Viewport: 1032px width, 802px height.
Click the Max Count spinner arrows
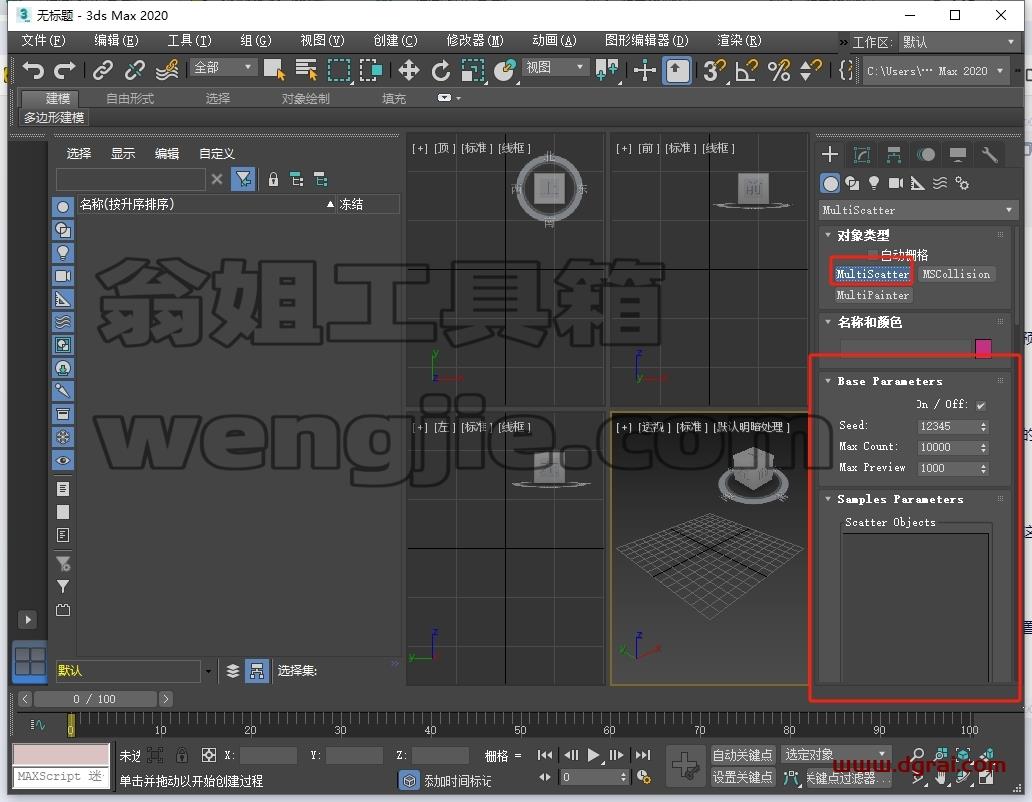click(x=984, y=448)
